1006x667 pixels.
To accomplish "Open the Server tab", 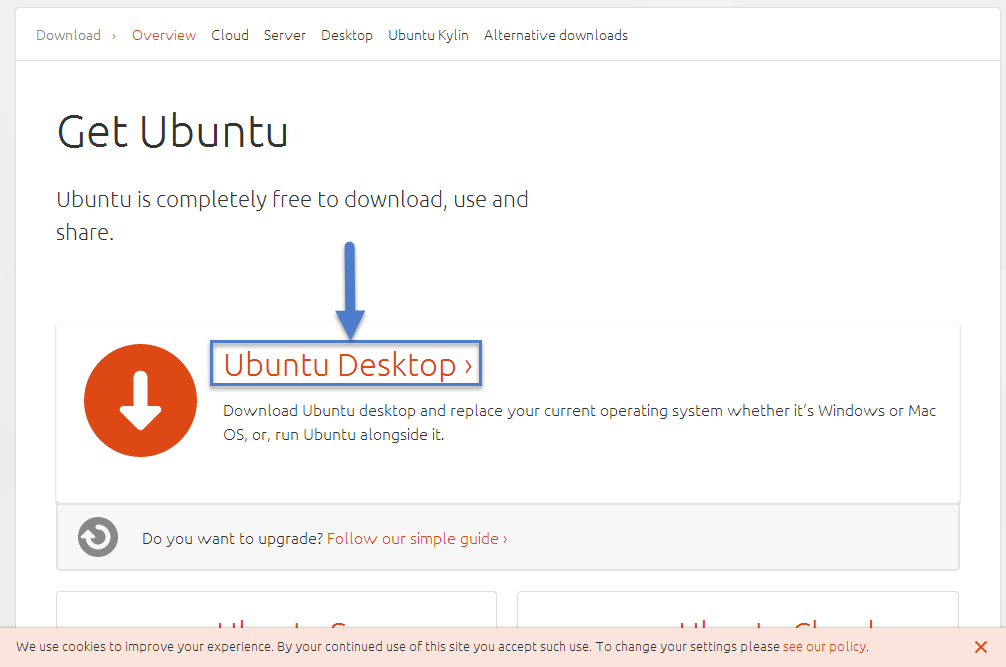I will point(285,35).
